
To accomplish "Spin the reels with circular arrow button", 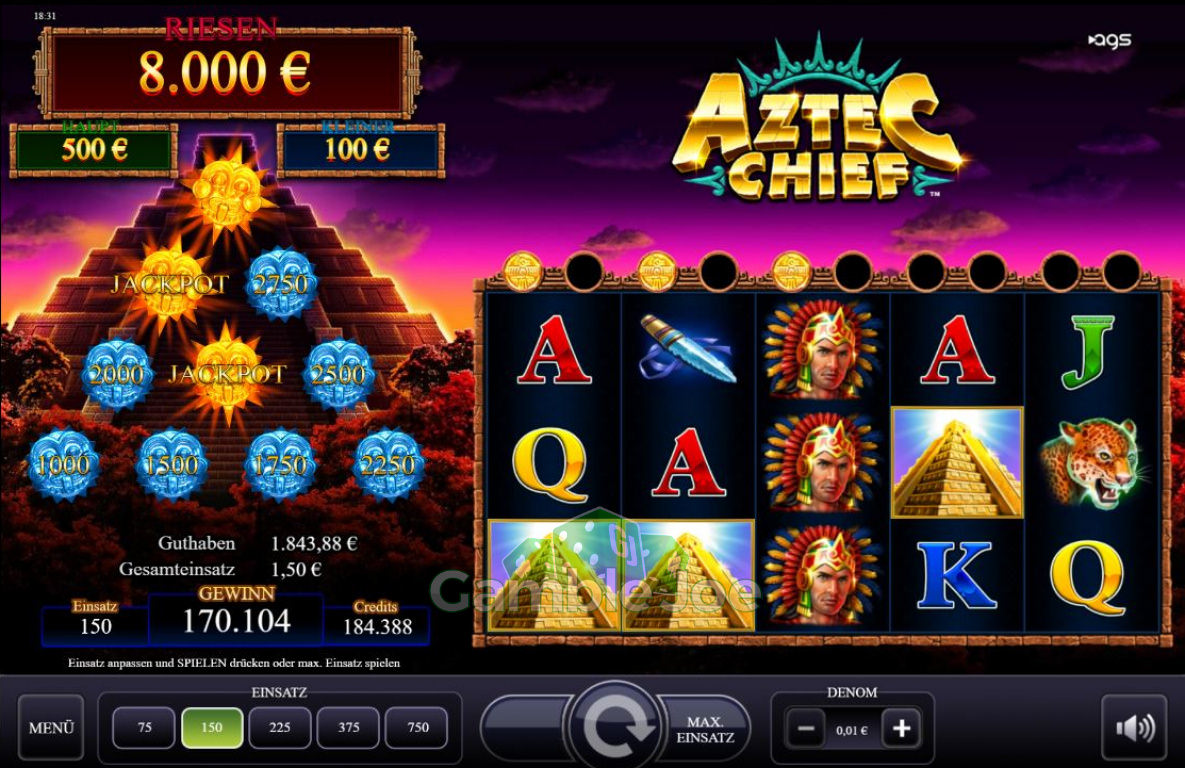I will [x=615, y=726].
